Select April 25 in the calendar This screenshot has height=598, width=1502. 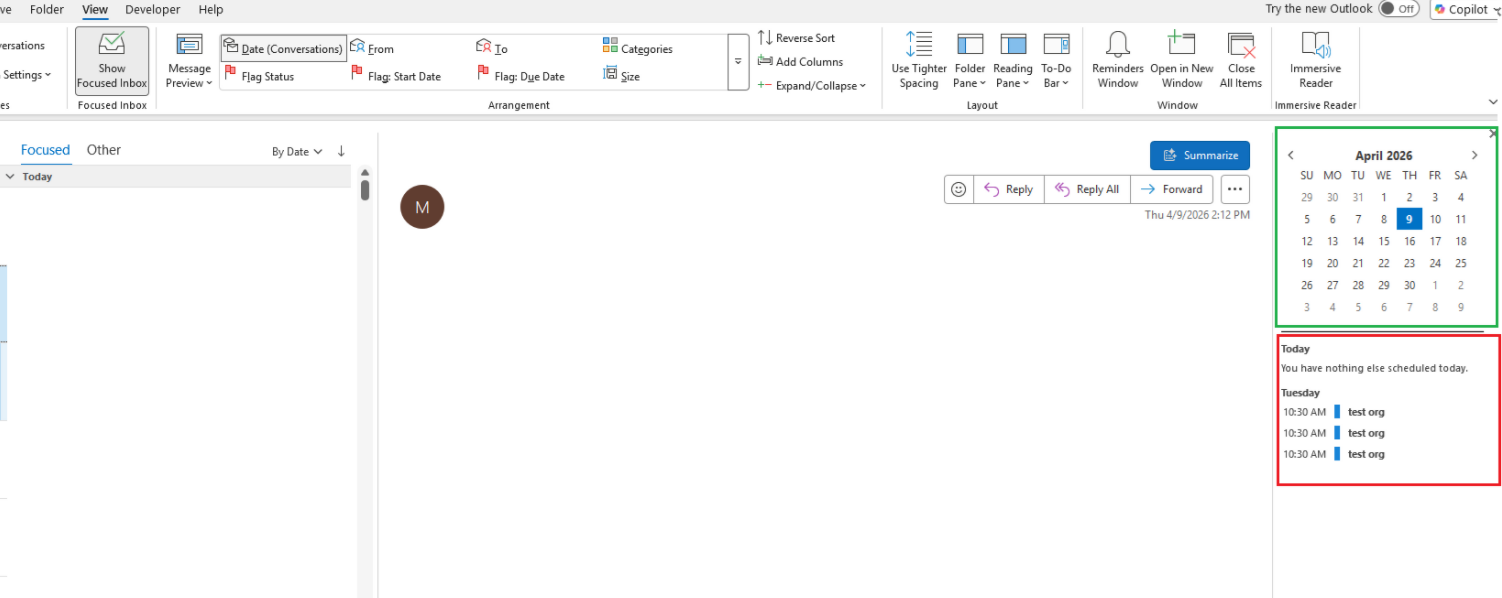coord(1460,263)
